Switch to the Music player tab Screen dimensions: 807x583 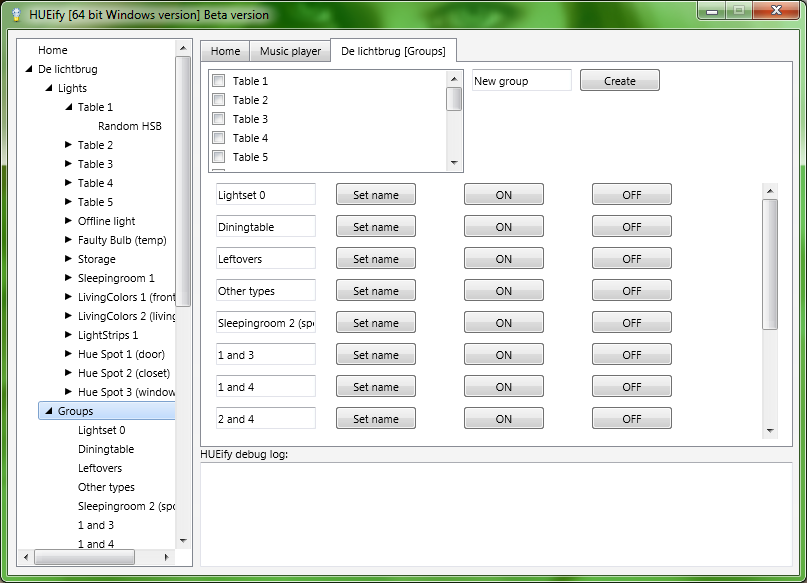[x=290, y=51]
